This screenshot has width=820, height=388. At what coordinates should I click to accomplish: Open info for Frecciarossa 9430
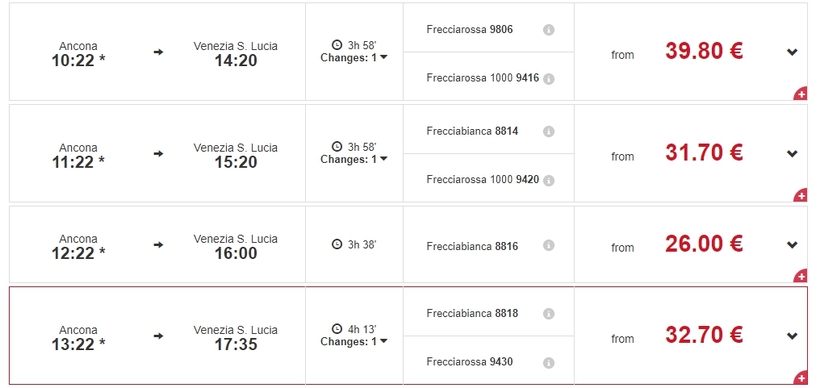[548, 362]
